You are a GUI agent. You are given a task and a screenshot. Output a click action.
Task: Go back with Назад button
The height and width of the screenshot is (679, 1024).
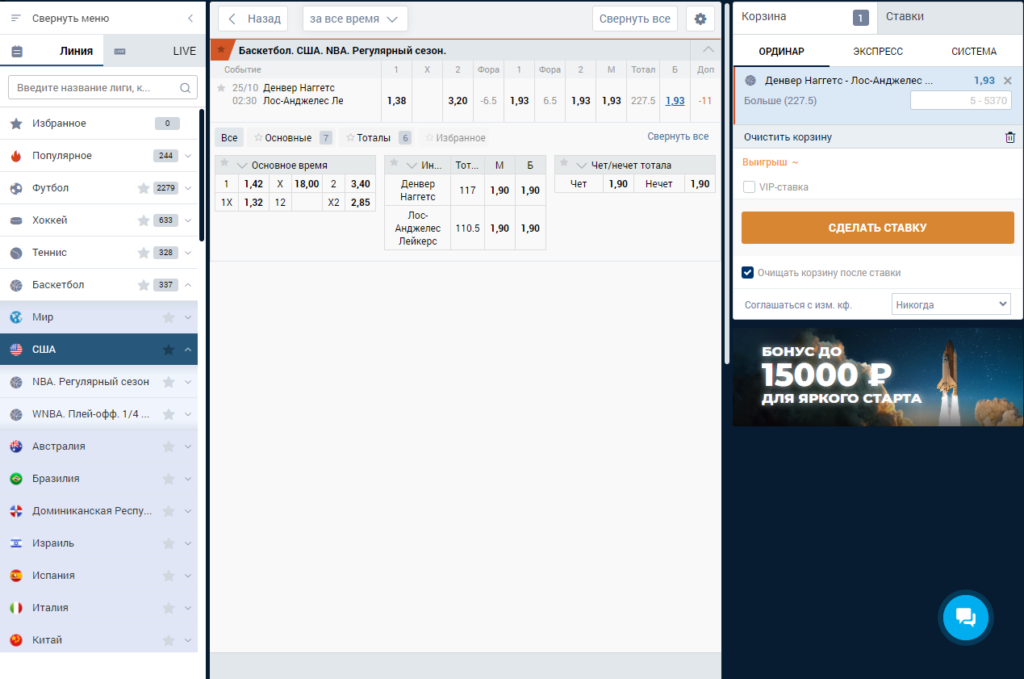[253, 19]
